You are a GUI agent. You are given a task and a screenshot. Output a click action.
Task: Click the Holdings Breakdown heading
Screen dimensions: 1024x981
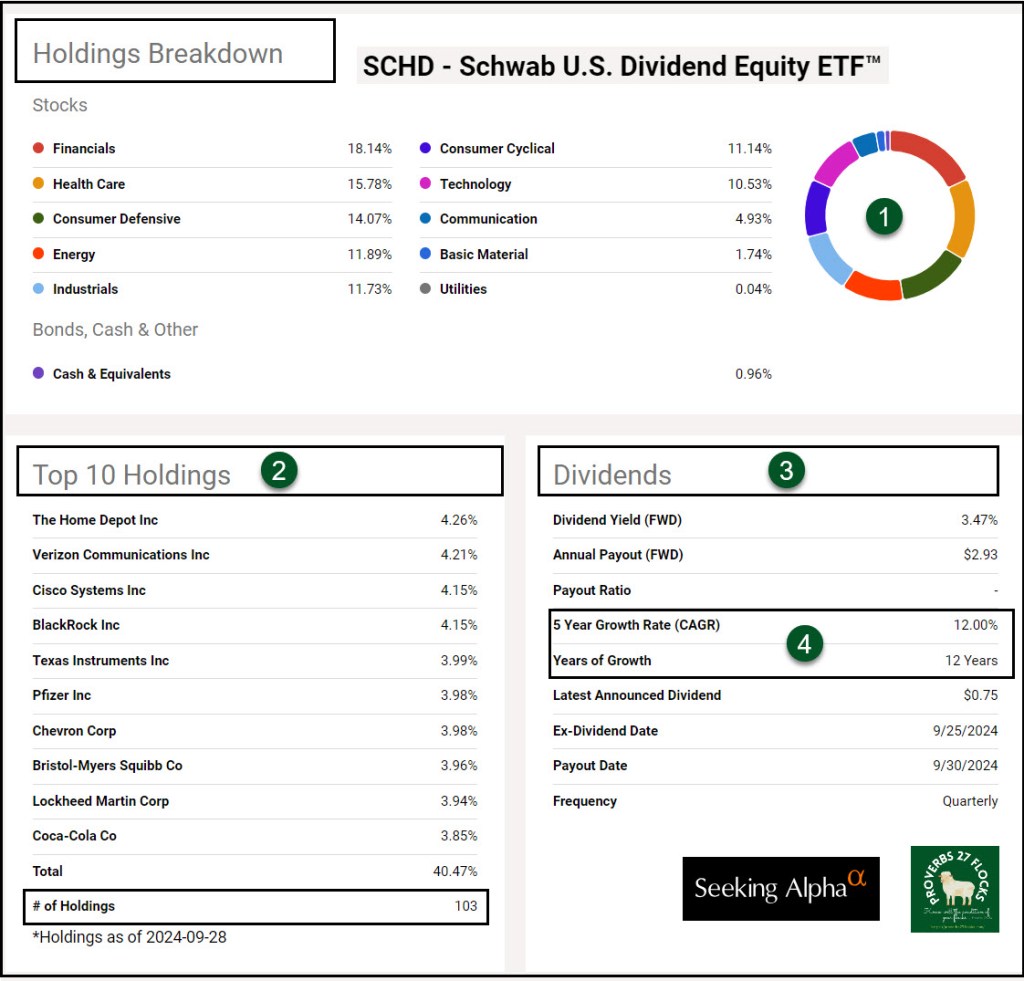coord(158,54)
